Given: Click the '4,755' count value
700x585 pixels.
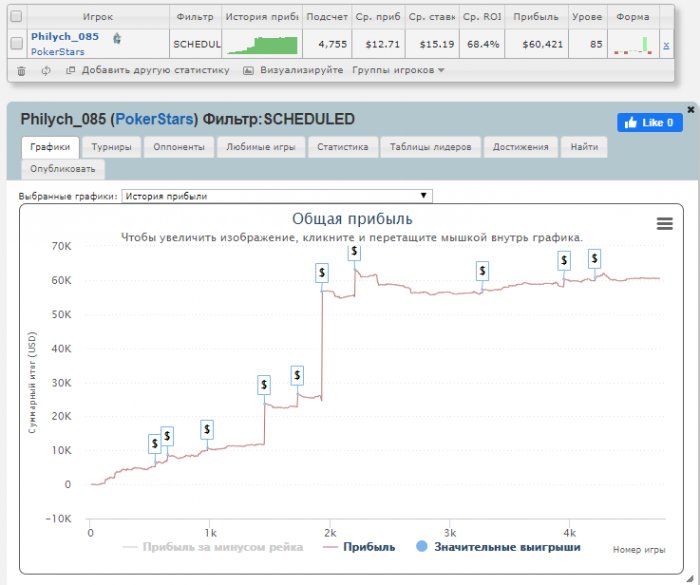Looking at the screenshot, I should tap(333, 44).
